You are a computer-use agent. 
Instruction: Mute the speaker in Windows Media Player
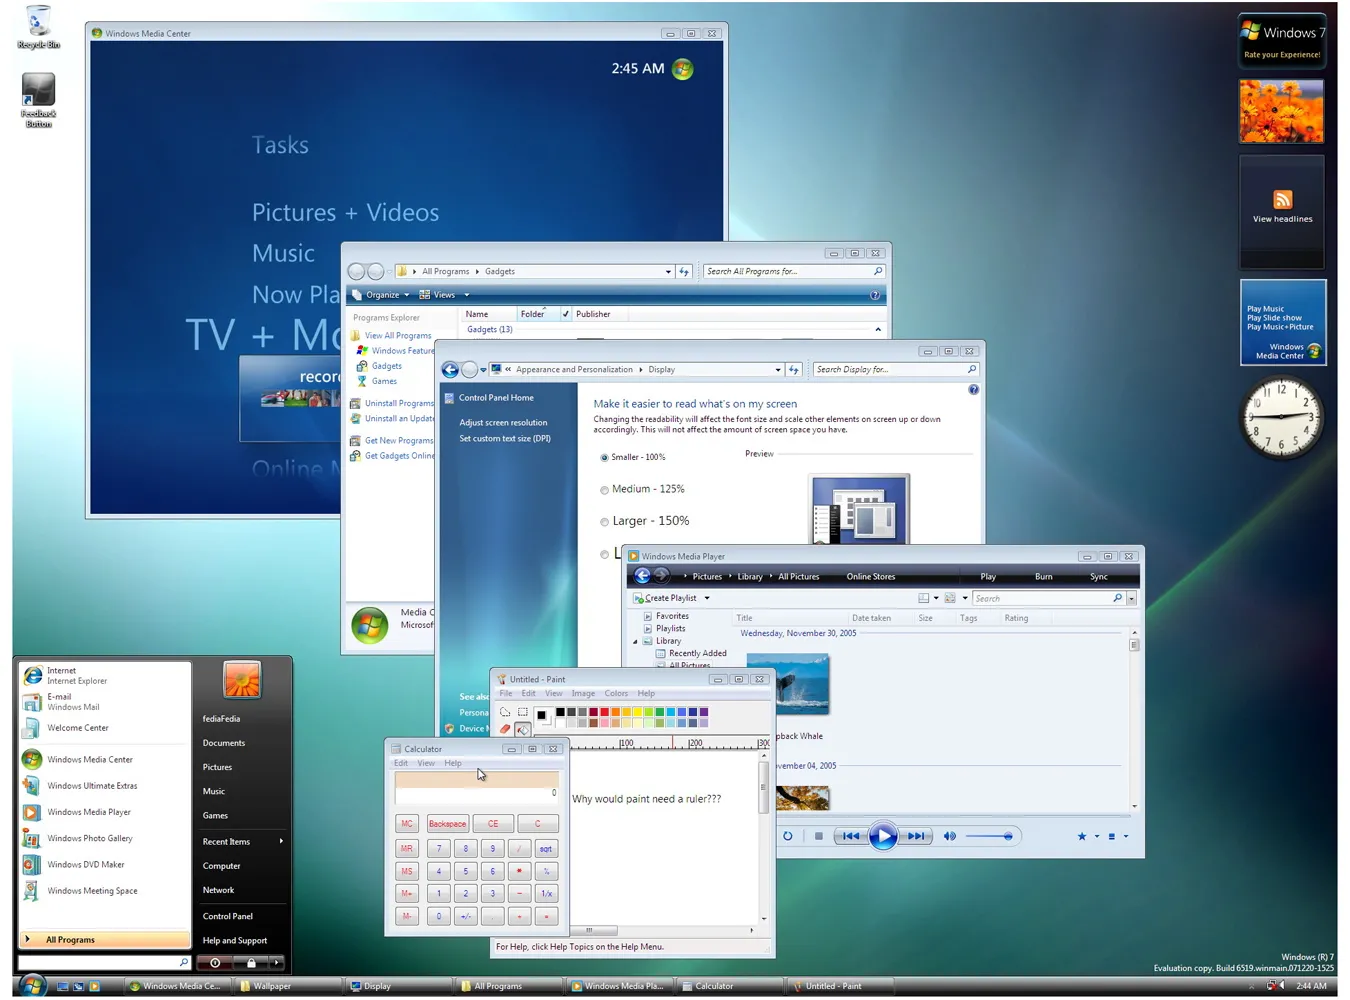tap(949, 836)
